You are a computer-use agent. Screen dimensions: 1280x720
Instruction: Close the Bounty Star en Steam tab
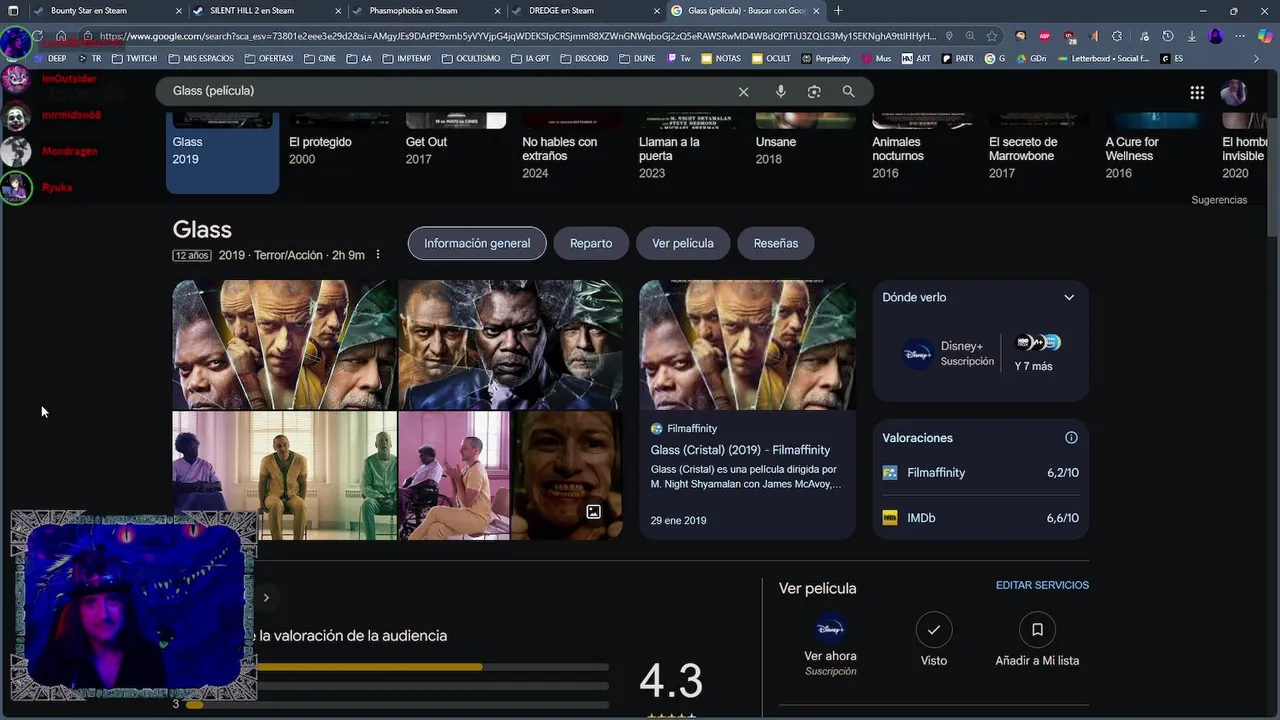coord(179,11)
